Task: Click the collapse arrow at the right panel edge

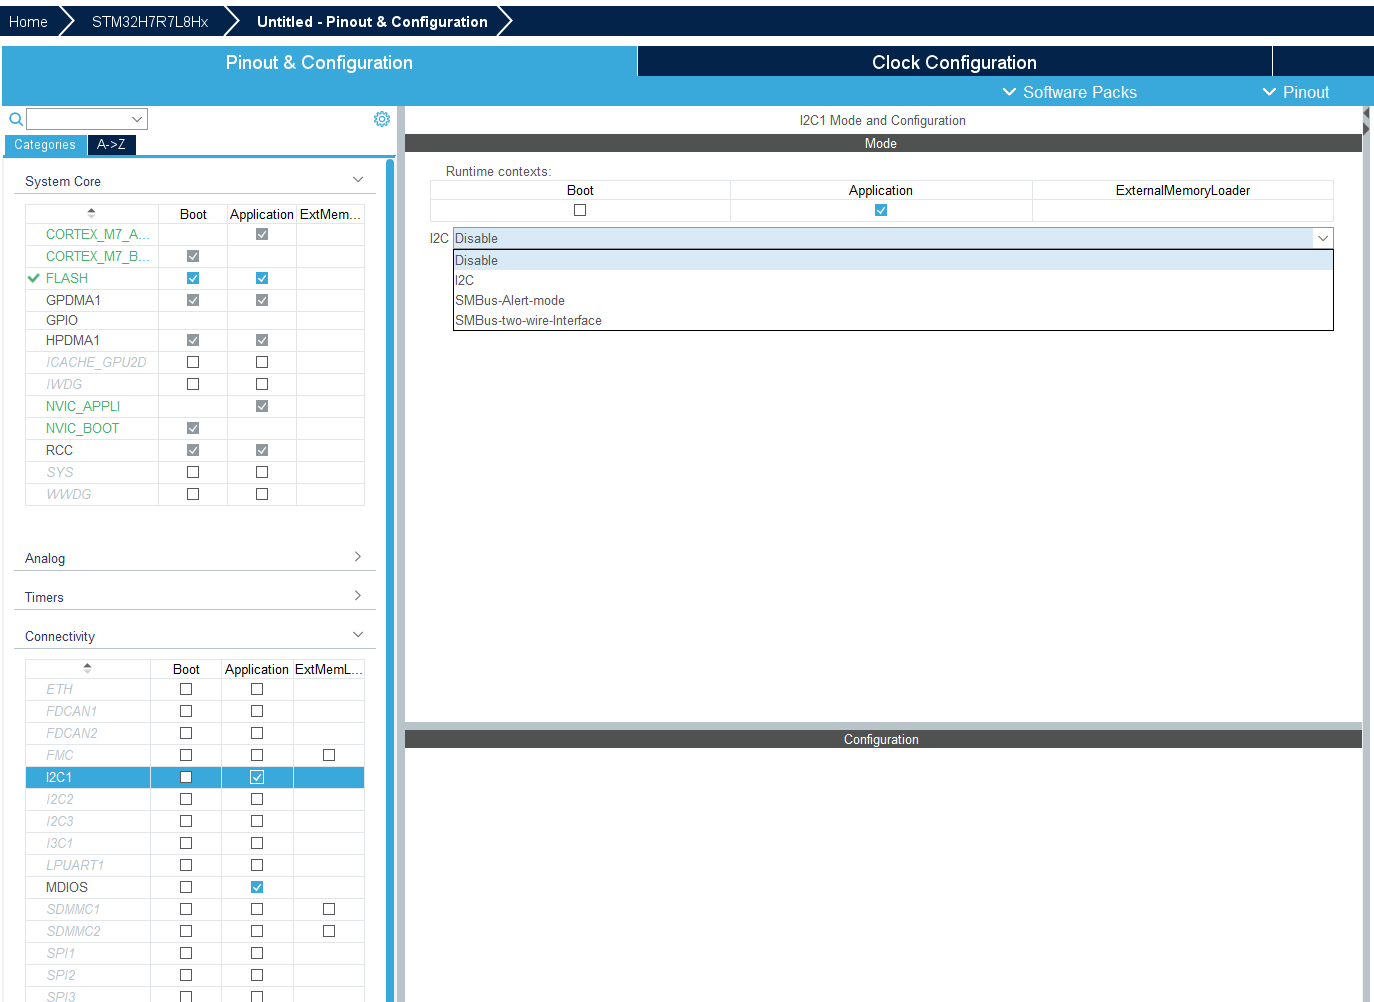Action: click(1366, 121)
